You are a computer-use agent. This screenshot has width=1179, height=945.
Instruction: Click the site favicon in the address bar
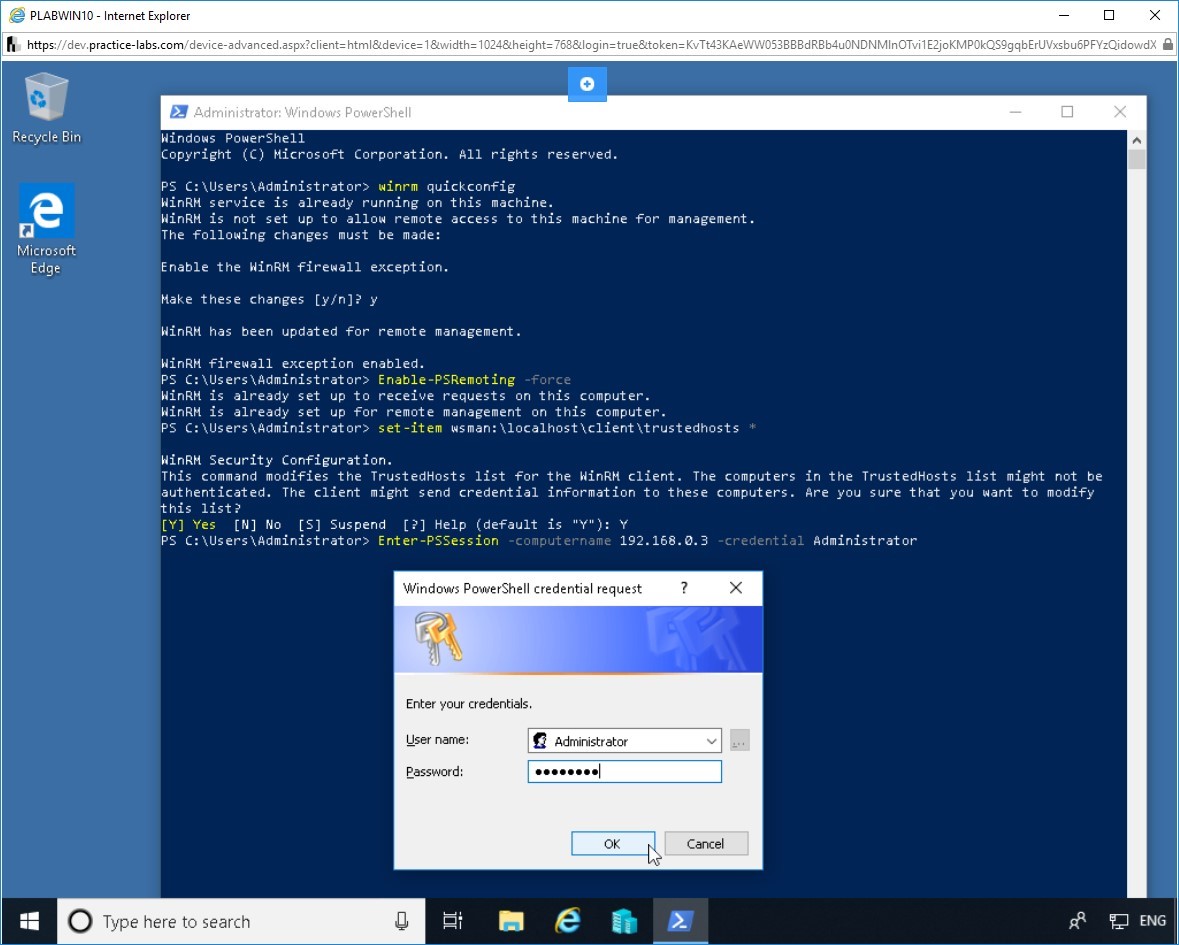[x=13, y=45]
